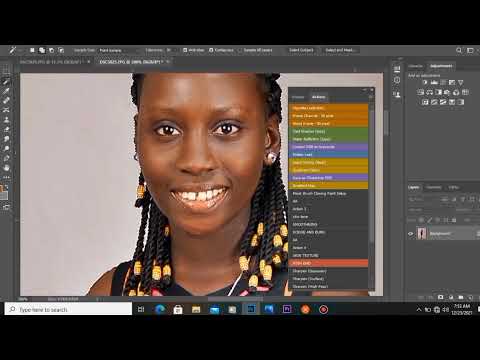Select the Clone Stamp tool
This screenshot has width=480, height=360.
6,119
